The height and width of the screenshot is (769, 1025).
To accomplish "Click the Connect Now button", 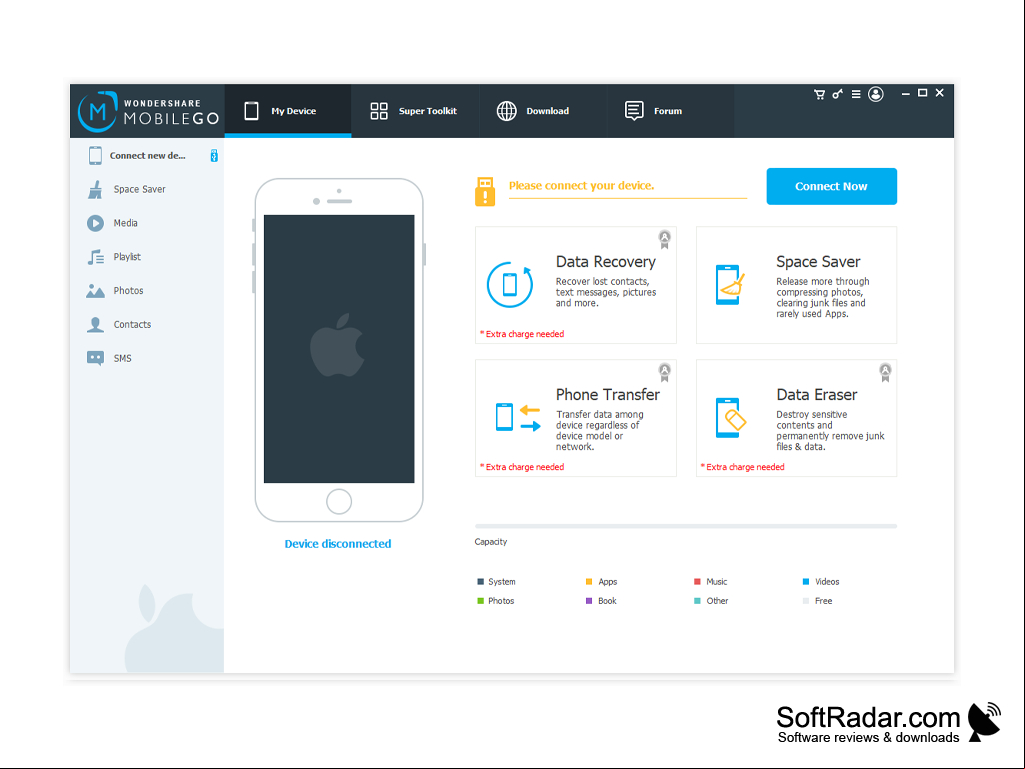I will 832,186.
